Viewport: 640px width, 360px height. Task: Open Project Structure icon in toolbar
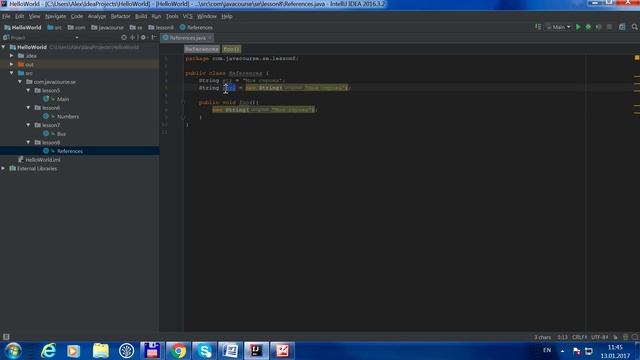(x=622, y=27)
